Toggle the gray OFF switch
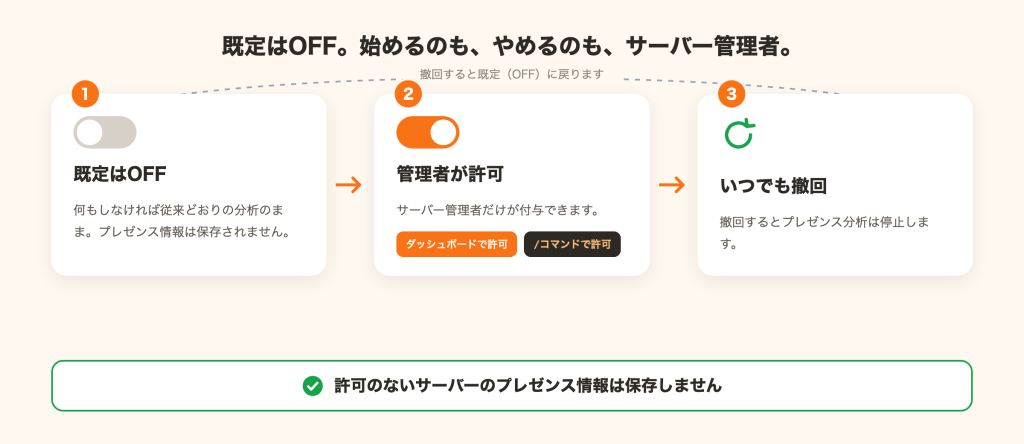 105,133
